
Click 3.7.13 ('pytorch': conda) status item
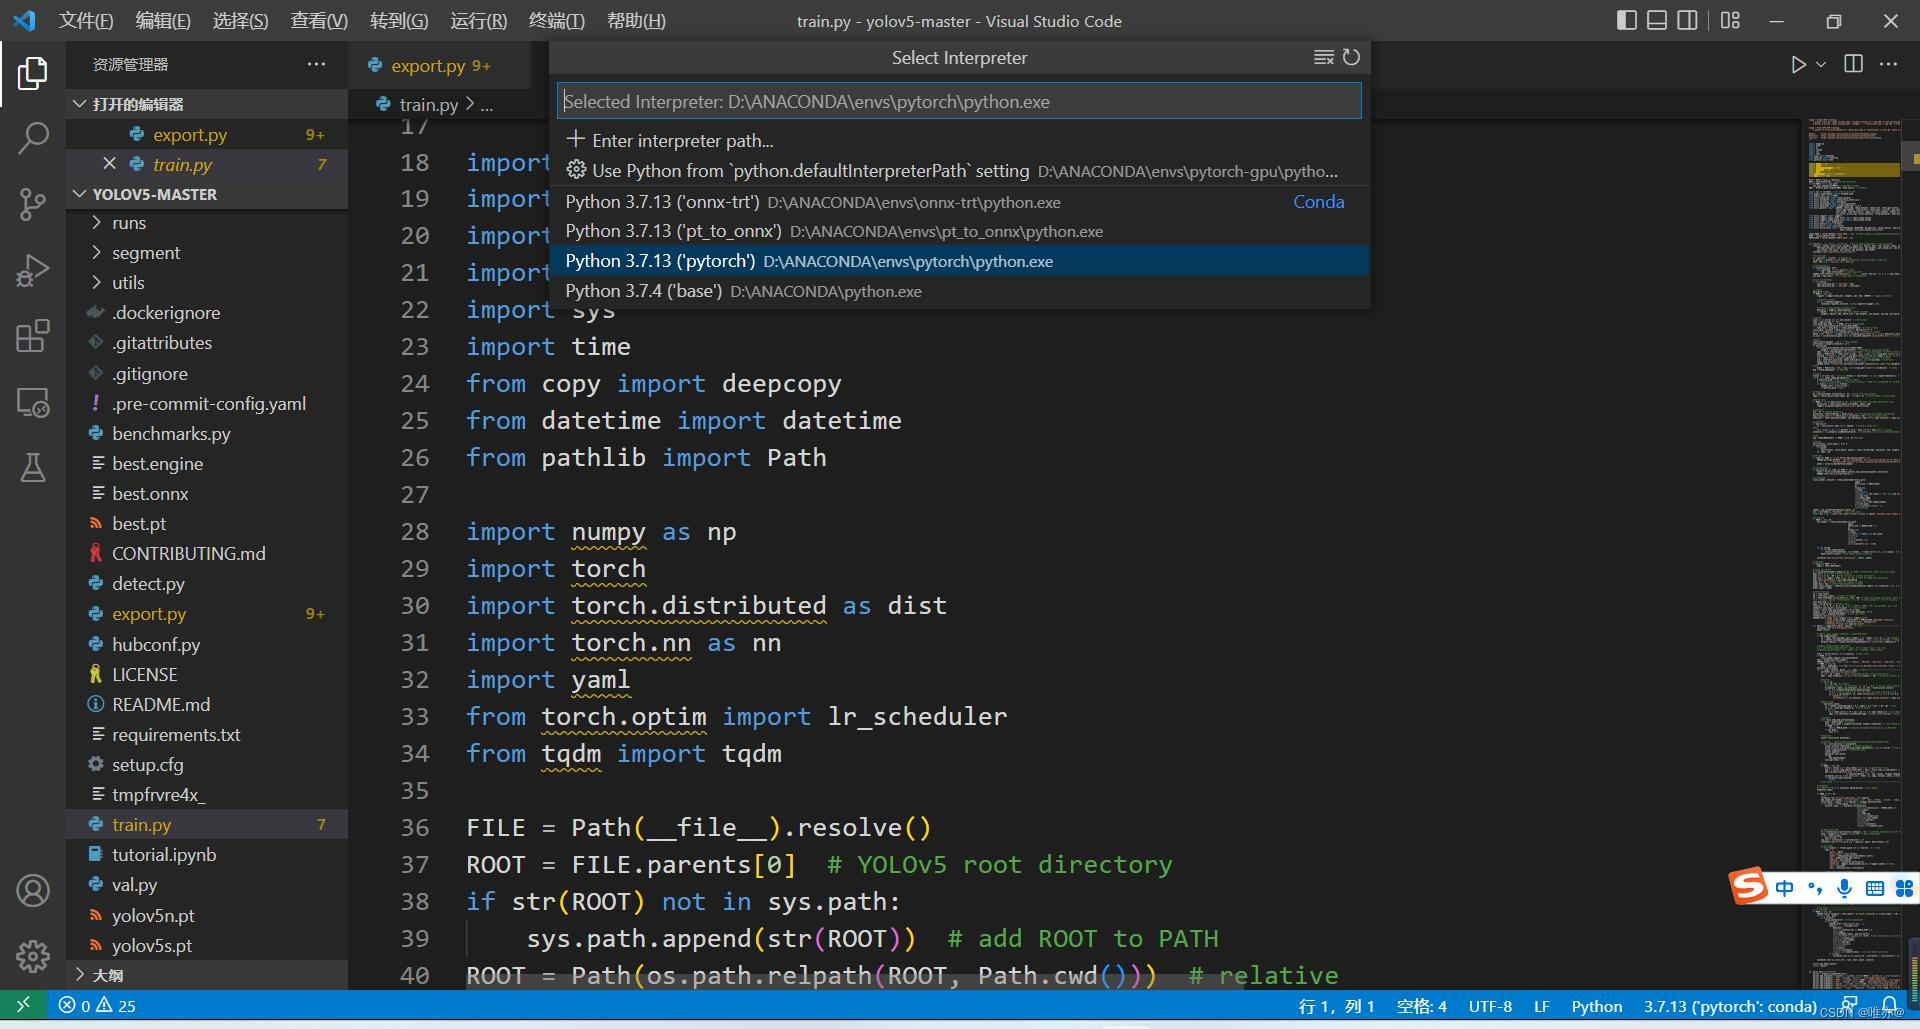coord(1730,1006)
